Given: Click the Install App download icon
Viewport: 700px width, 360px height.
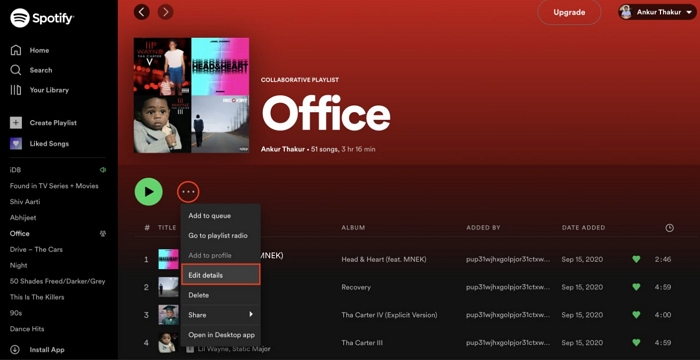Looking at the screenshot, I should coord(16,350).
